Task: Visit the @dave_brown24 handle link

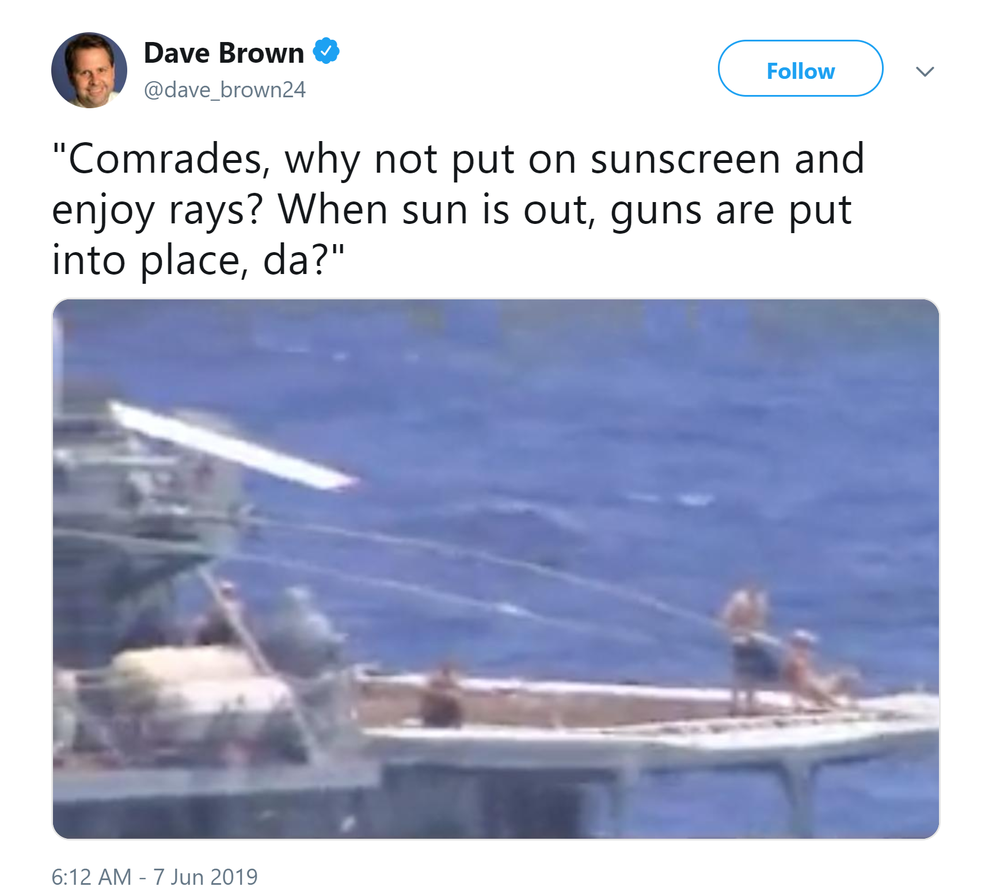Action: pos(225,90)
